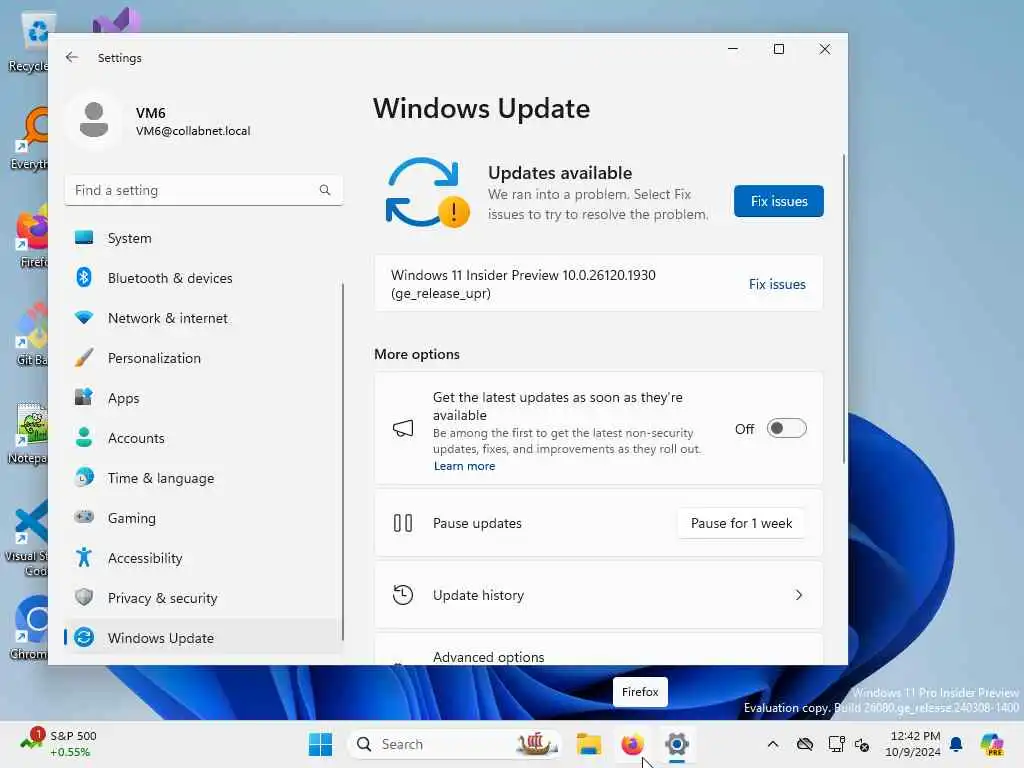This screenshot has width=1024, height=768.
Task: Click the main page vertical scrollbar
Action: [x=844, y=308]
